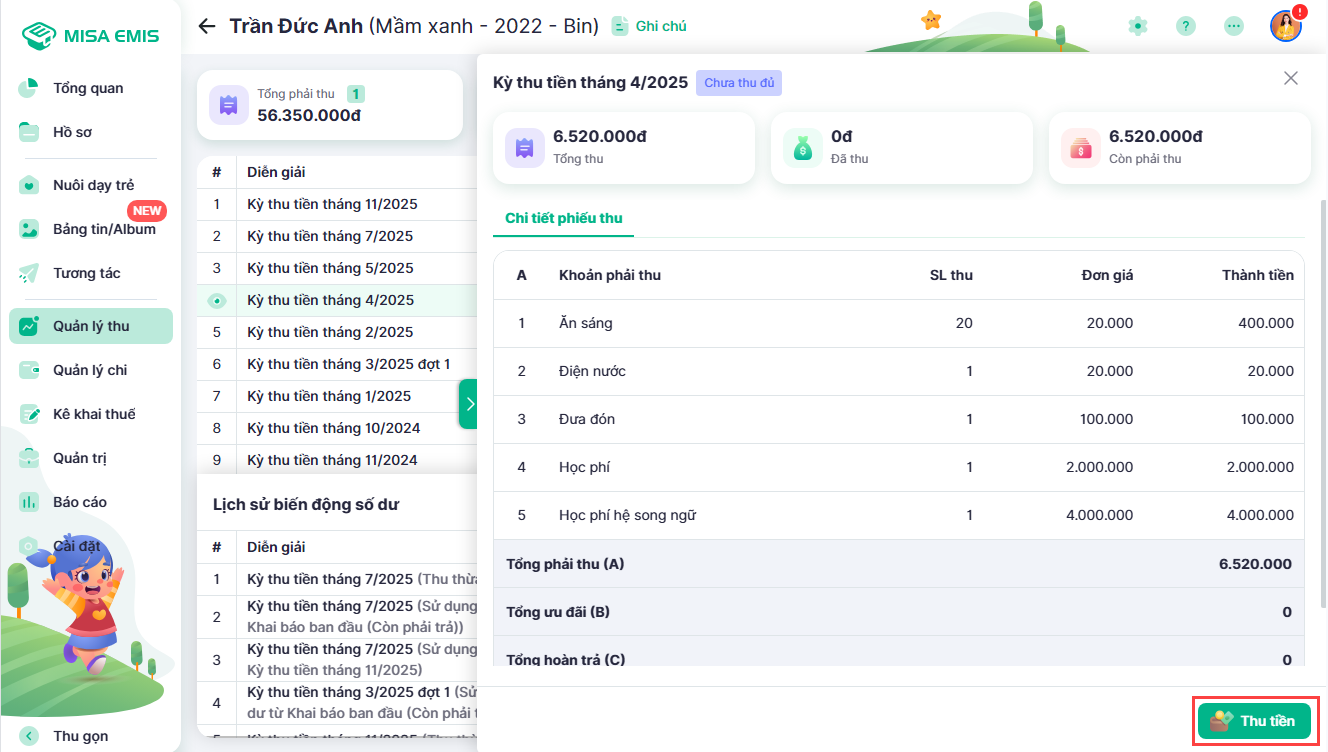Click the MISA EMIS logo

90,36
